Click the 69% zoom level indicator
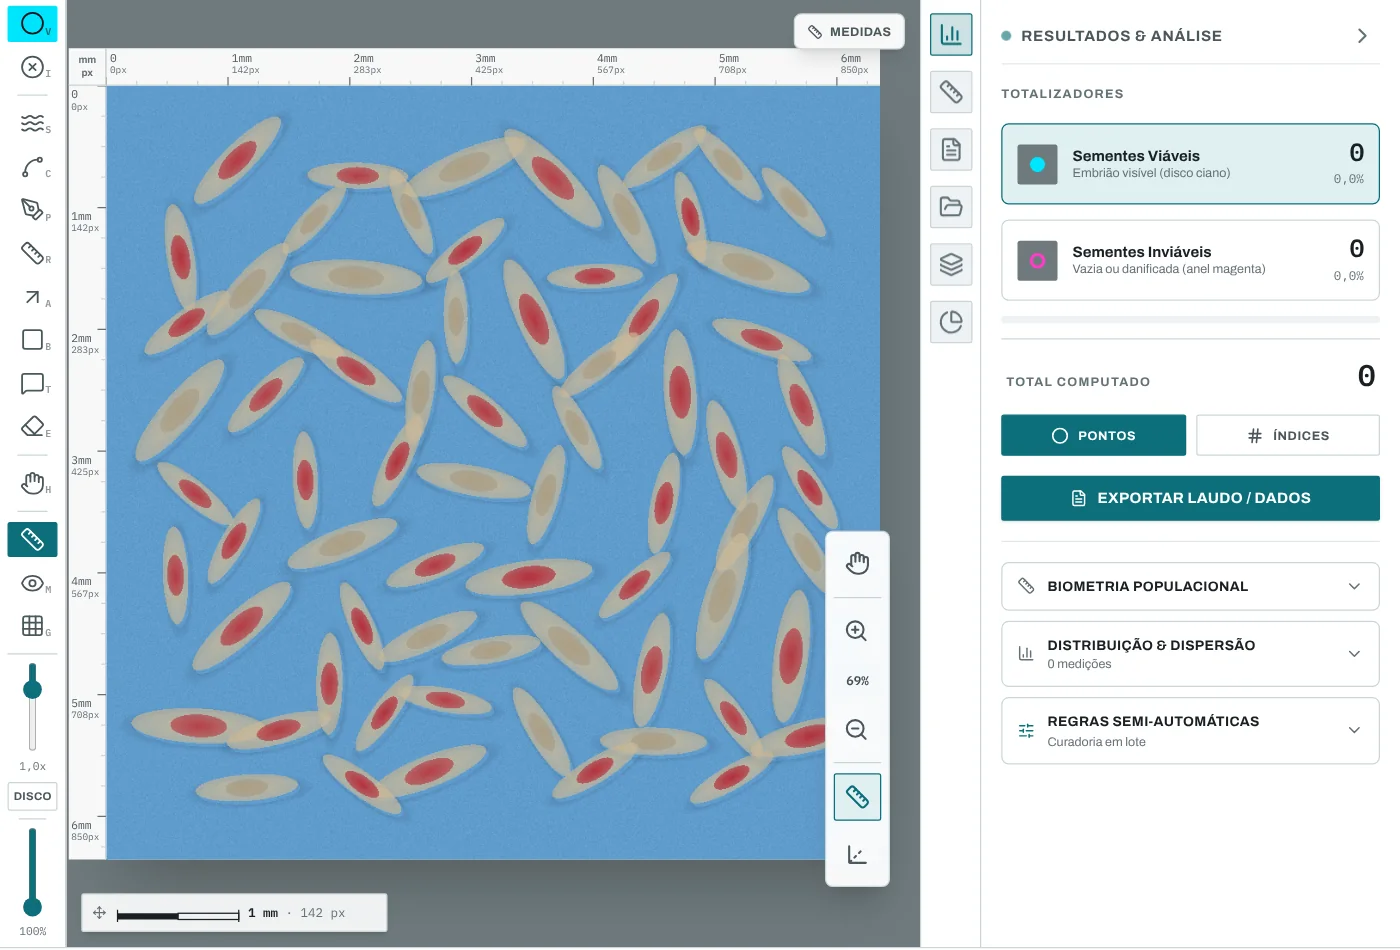 857,681
